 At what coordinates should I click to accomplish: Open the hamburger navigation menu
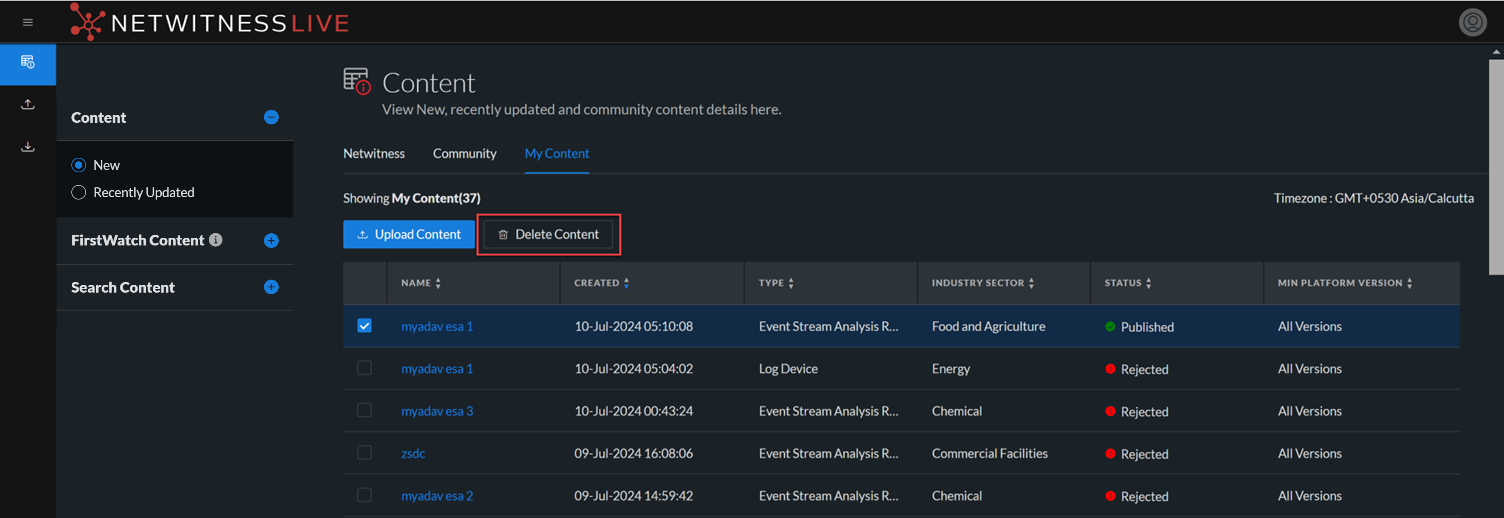(28, 22)
